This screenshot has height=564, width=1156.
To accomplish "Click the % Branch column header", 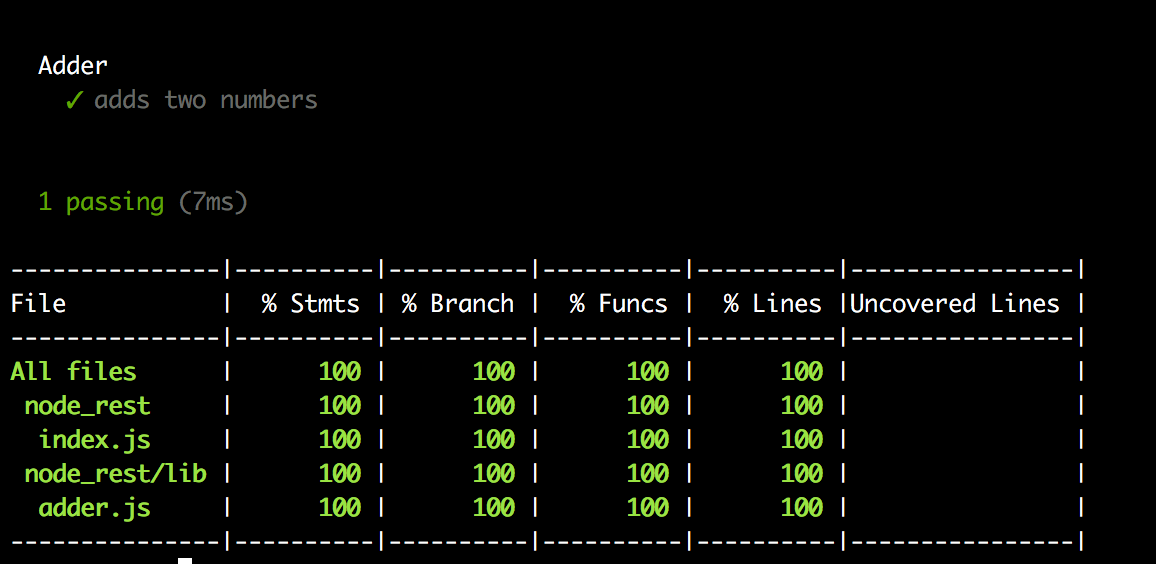I will click(x=458, y=304).
